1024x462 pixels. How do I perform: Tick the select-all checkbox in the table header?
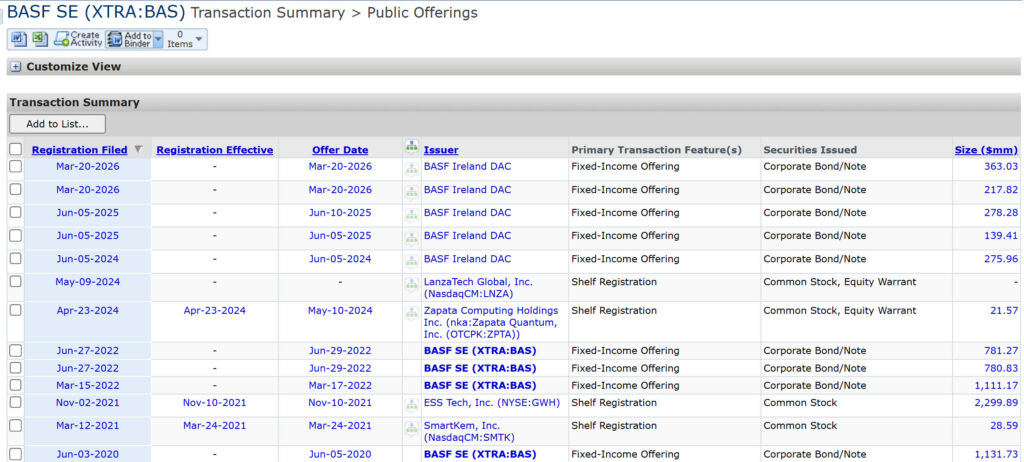click(x=16, y=149)
